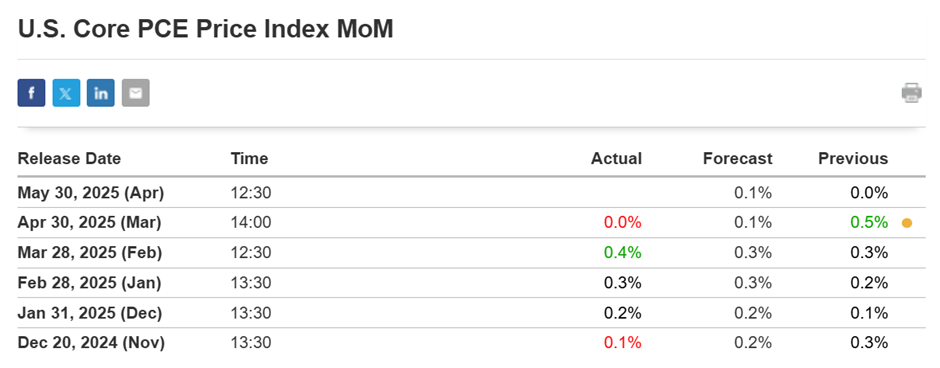The image size is (940, 368).
Task: Share page via Facebook icon
Action: 31,93
